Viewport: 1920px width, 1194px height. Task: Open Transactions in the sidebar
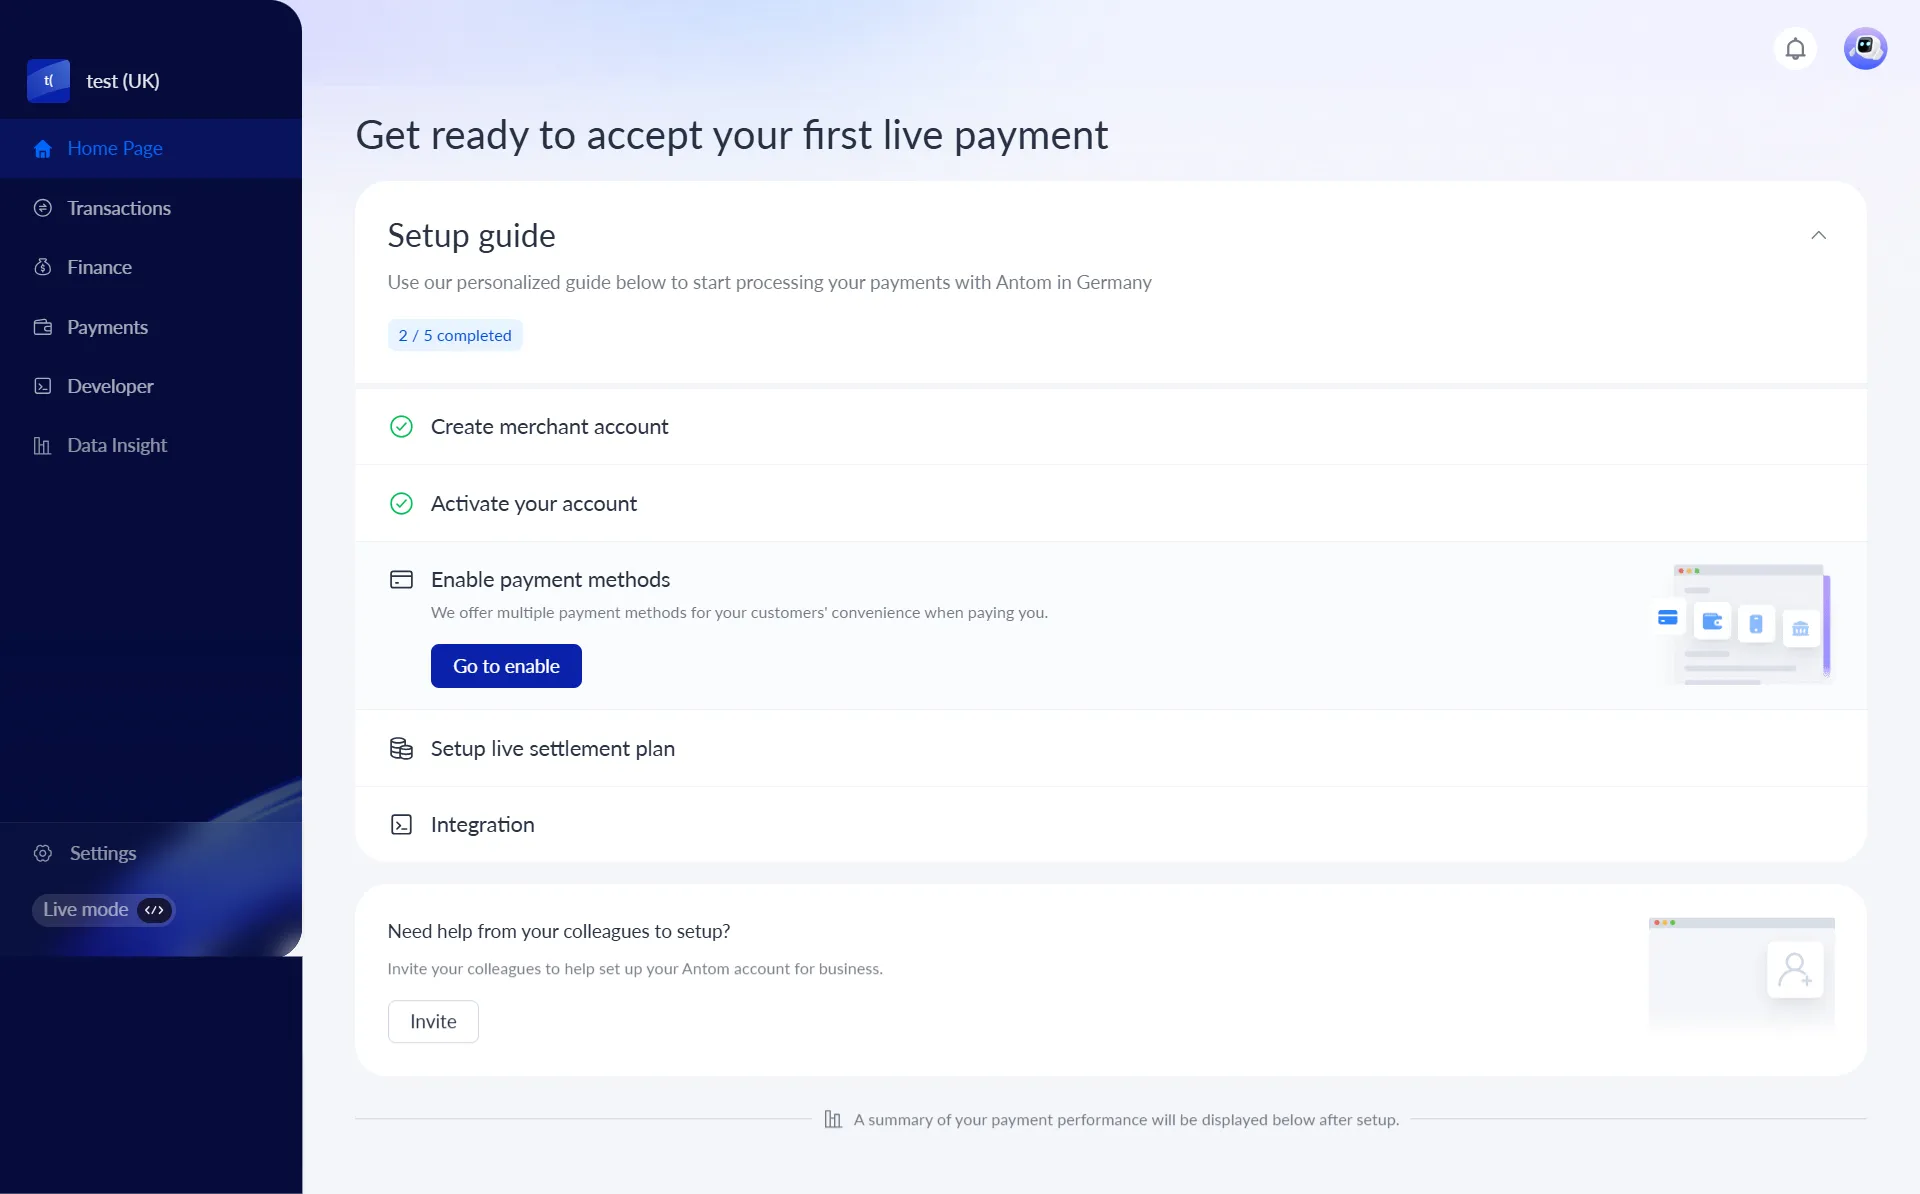click(x=118, y=208)
